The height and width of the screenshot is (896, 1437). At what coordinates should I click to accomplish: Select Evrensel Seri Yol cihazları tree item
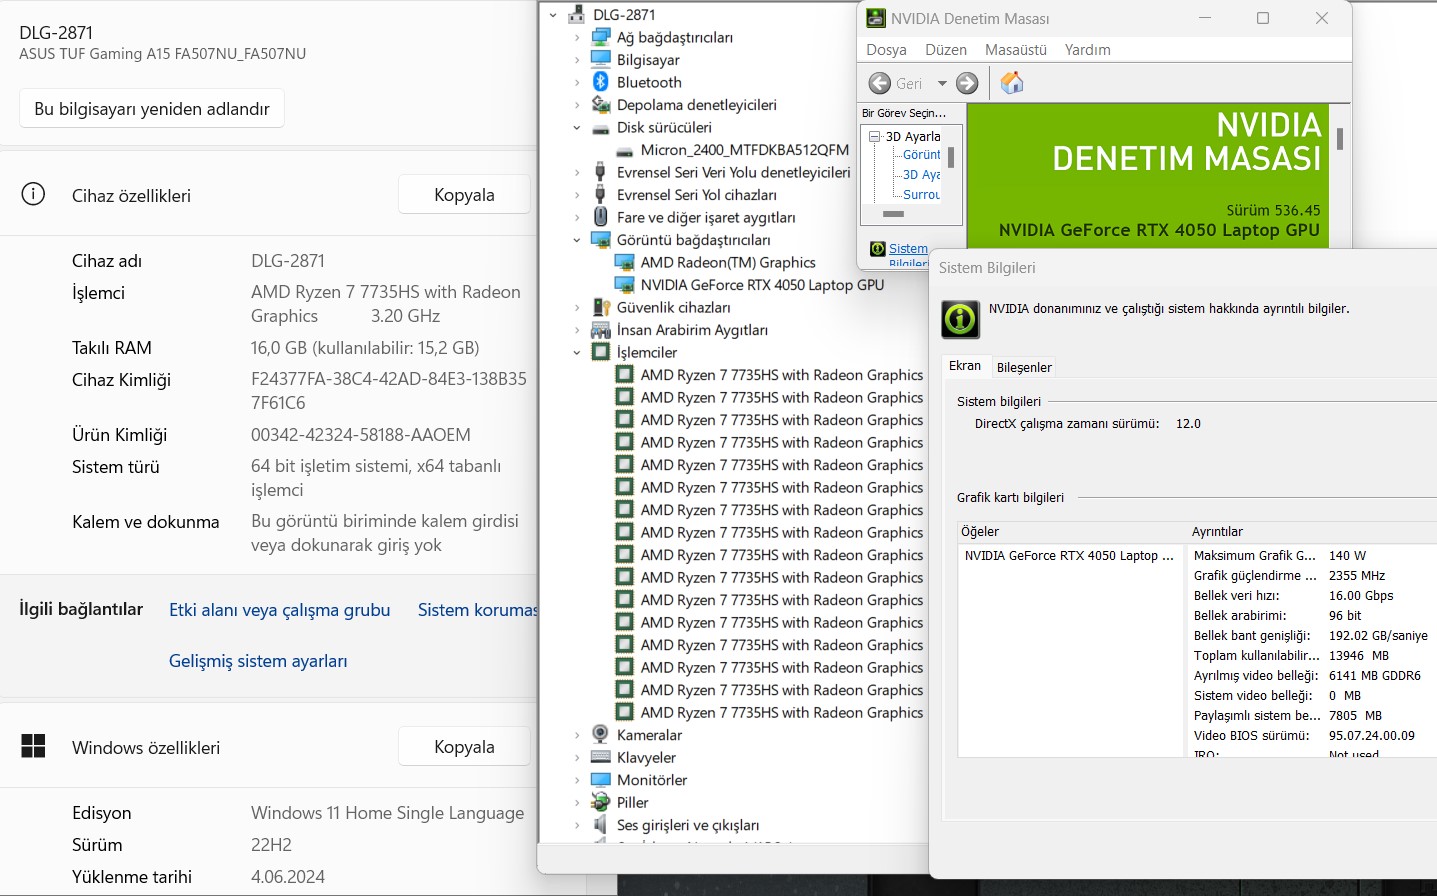tap(696, 195)
